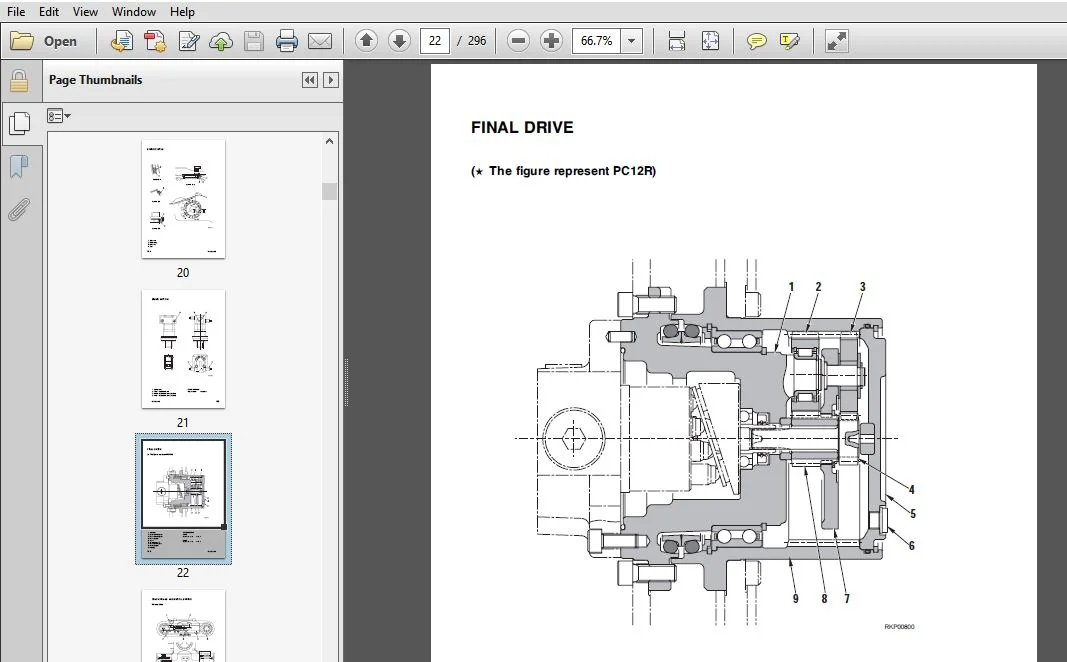Select page 20 thumbnail
This screenshot has width=1067, height=662.
tap(183, 199)
